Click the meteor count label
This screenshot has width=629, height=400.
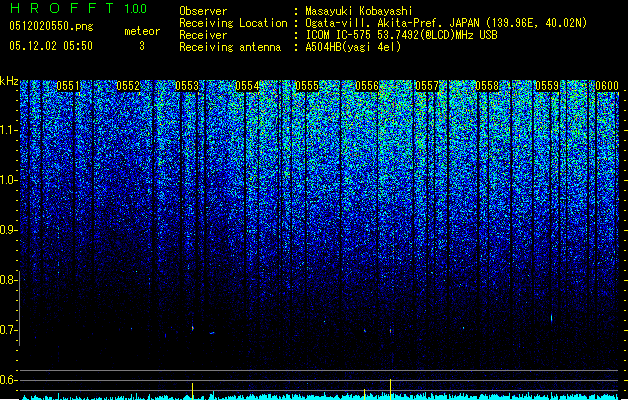142,31
